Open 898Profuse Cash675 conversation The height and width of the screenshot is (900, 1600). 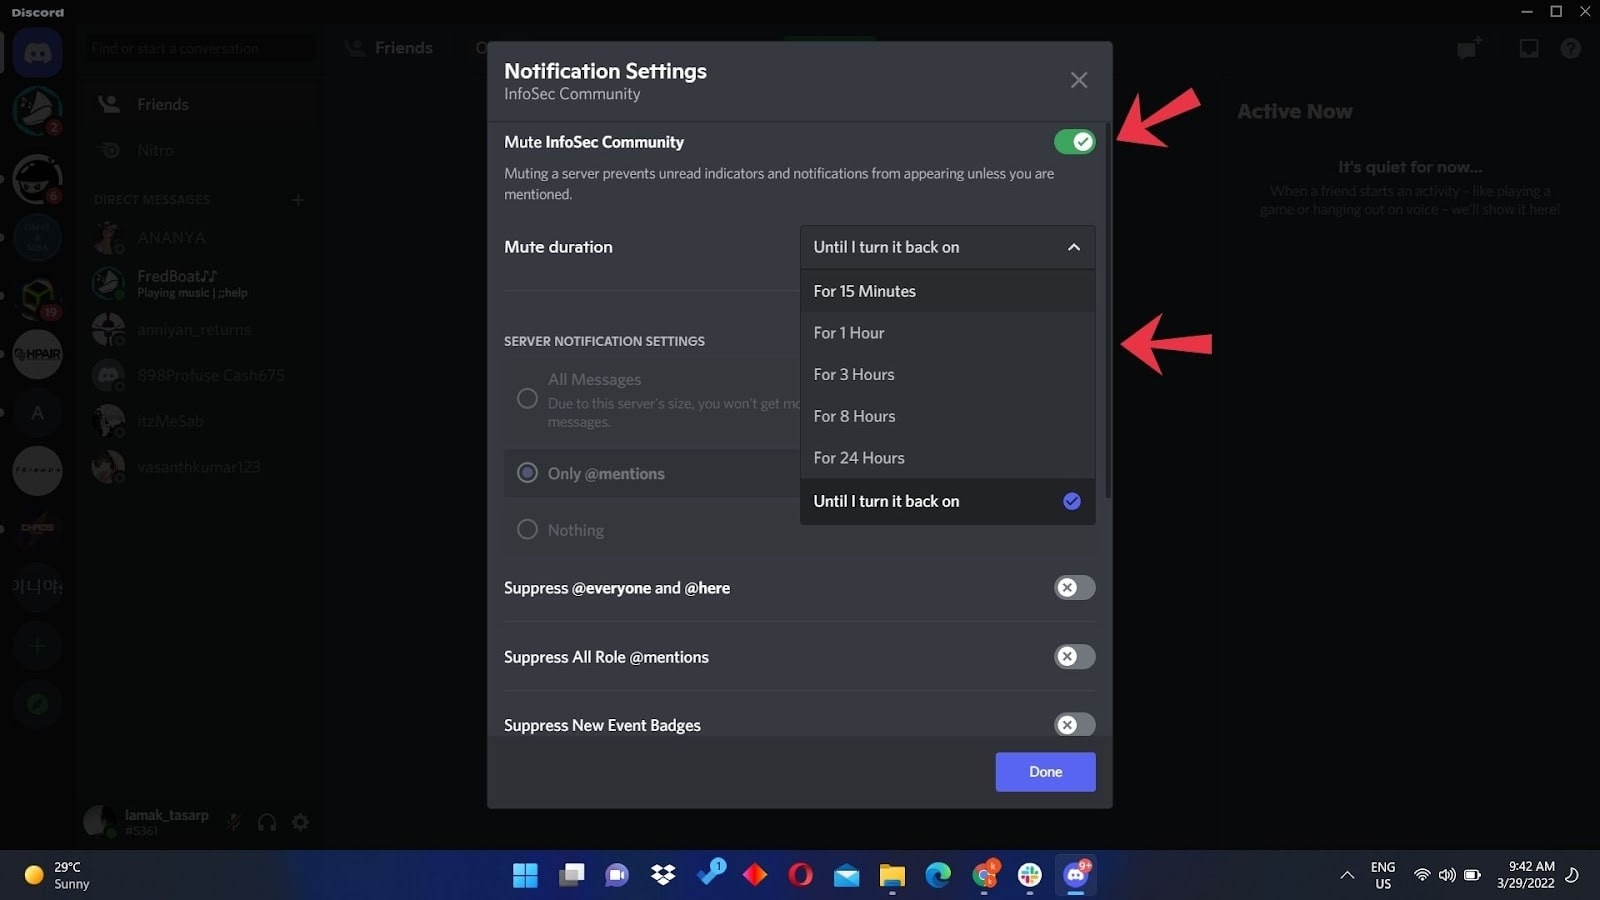click(200, 375)
